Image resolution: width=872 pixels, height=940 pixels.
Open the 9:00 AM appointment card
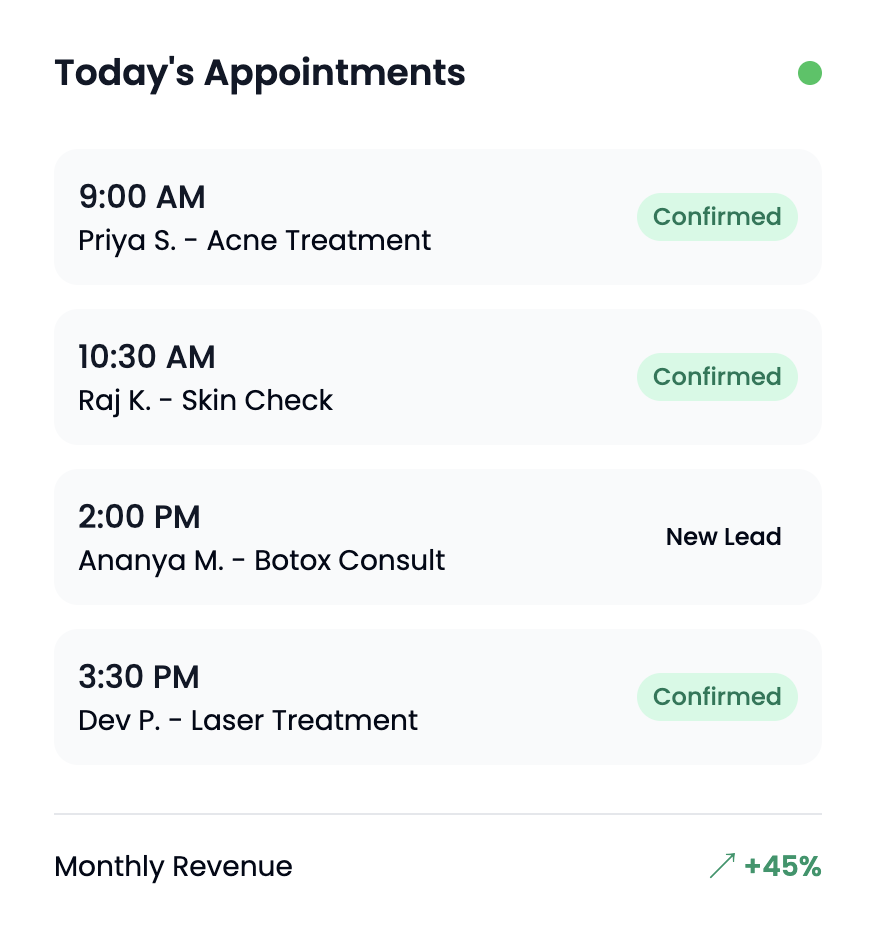click(x=437, y=217)
